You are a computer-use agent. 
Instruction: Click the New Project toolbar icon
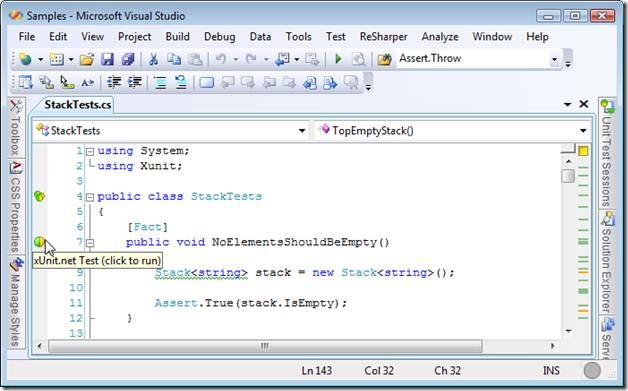(26, 59)
